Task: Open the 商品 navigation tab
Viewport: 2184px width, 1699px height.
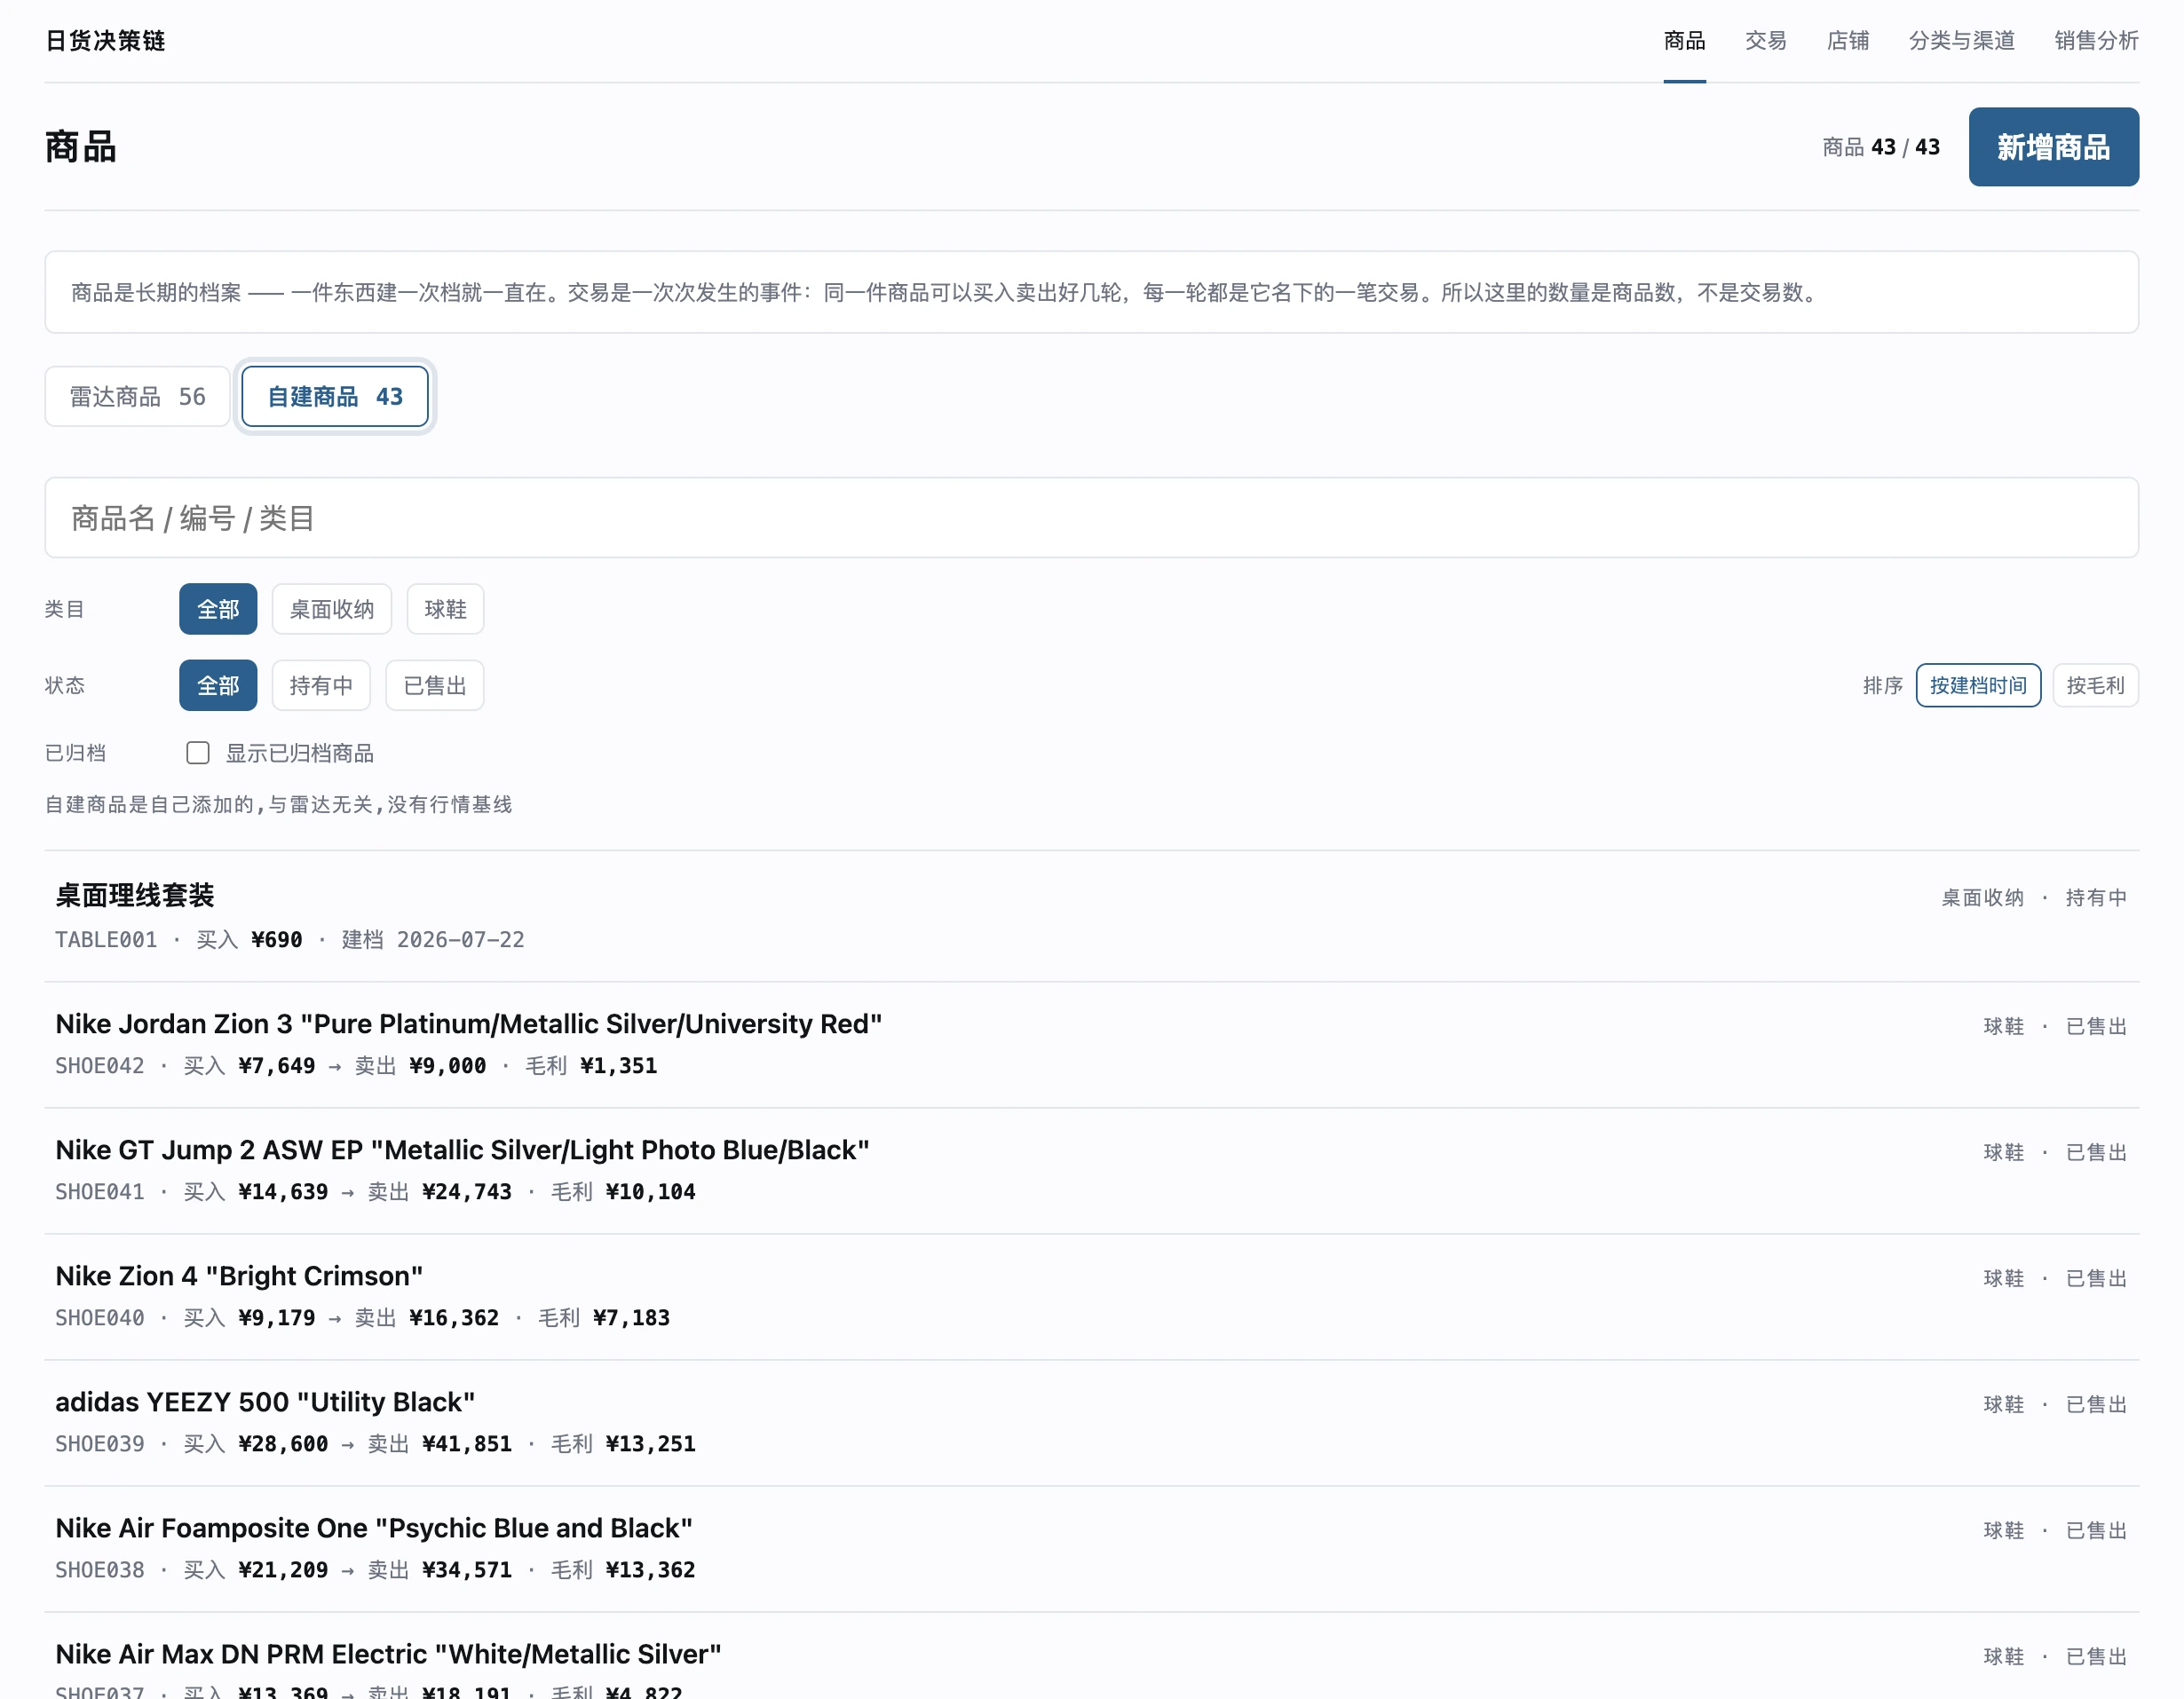Action: [1684, 41]
